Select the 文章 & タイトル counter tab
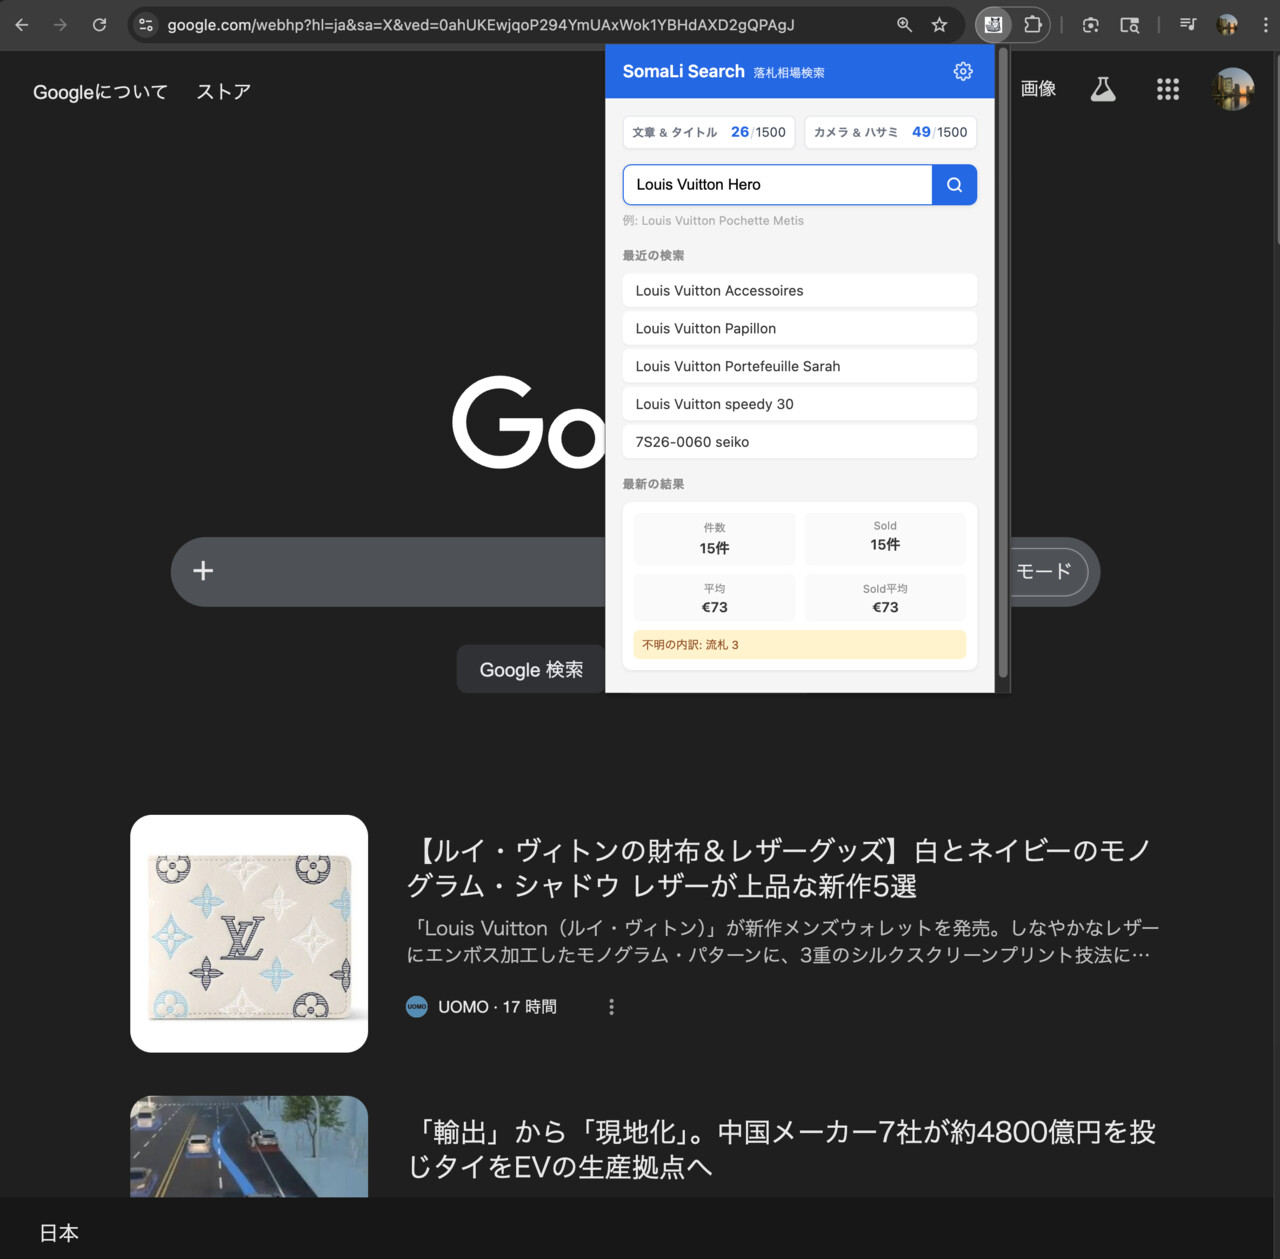 [x=709, y=132]
